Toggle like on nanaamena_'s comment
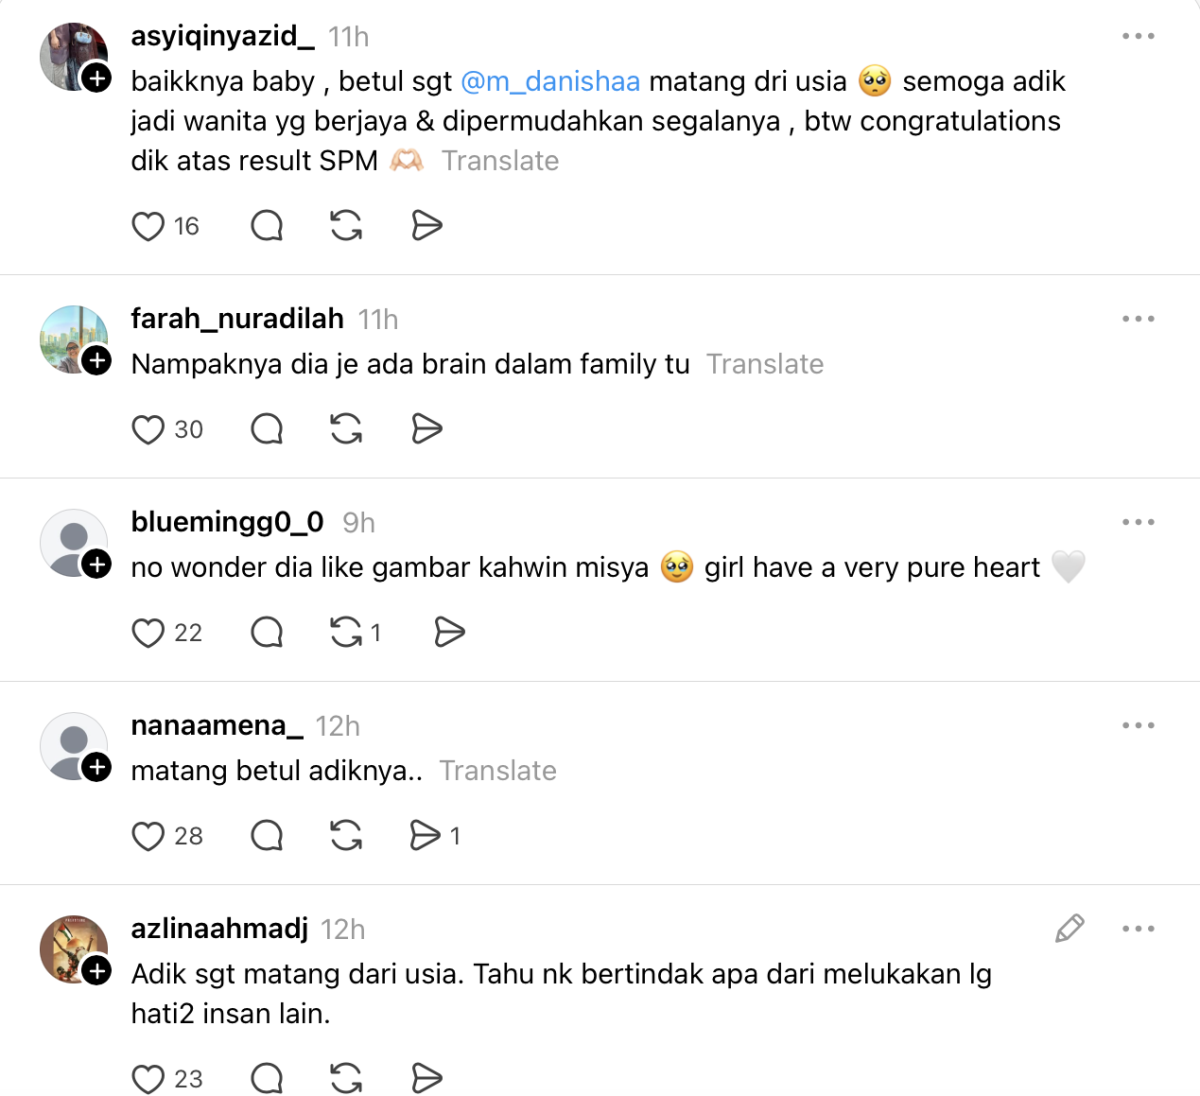This screenshot has height=1096, width=1200. pyautogui.click(x=148, y=836)
